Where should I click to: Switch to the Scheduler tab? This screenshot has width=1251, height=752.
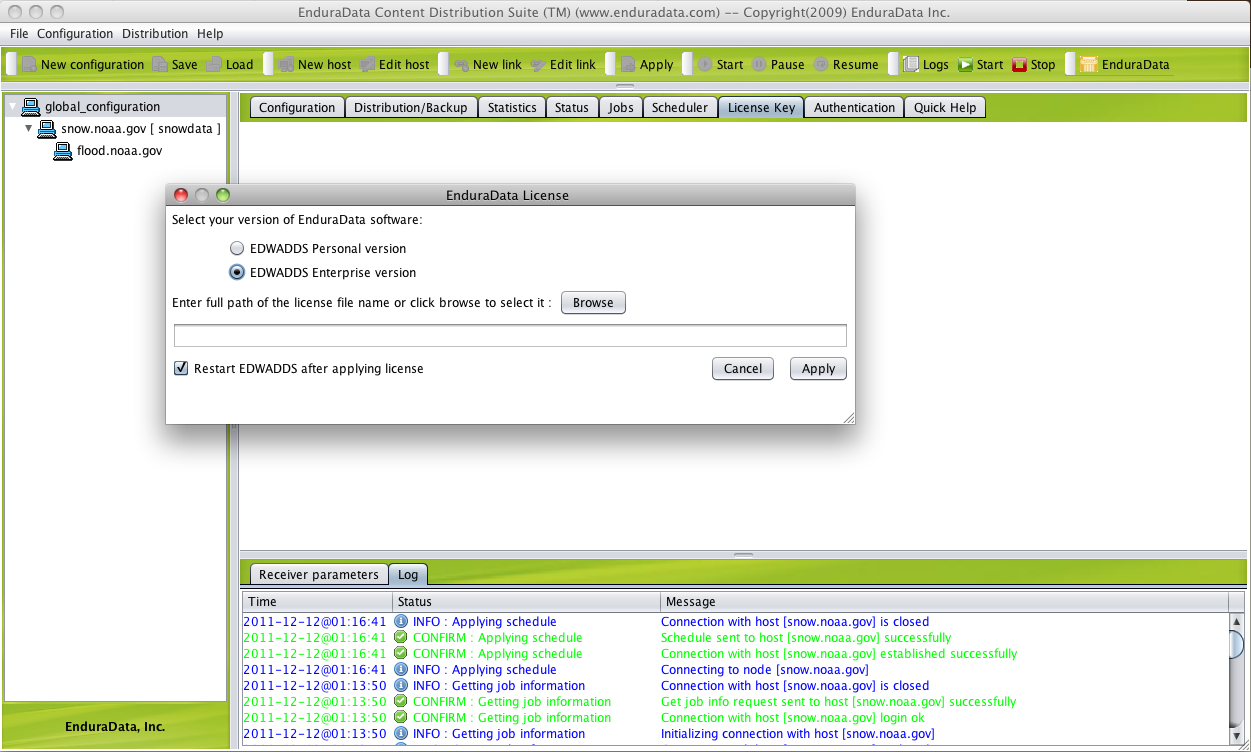click(680, 107)
